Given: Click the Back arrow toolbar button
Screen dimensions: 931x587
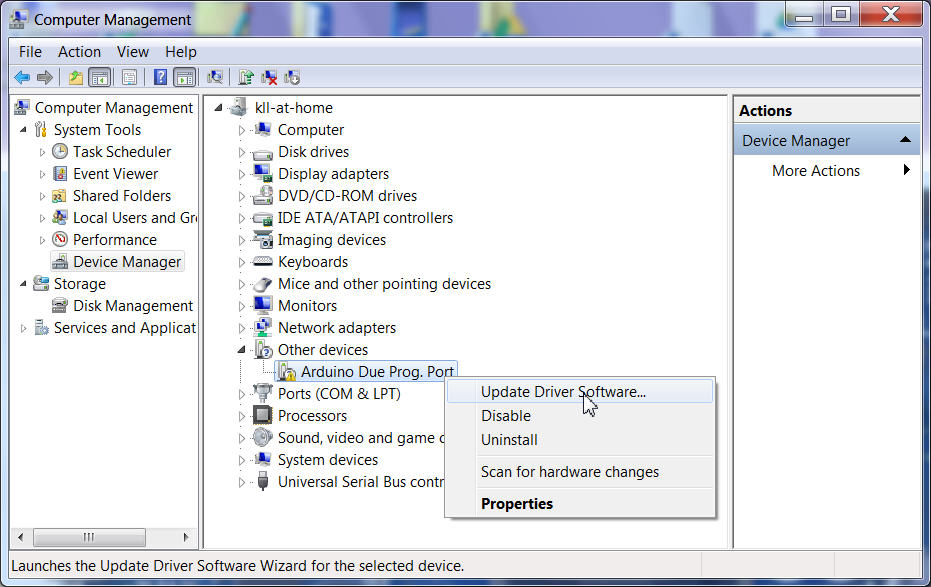Looking at the screenshot, I should tap(22, 77).
